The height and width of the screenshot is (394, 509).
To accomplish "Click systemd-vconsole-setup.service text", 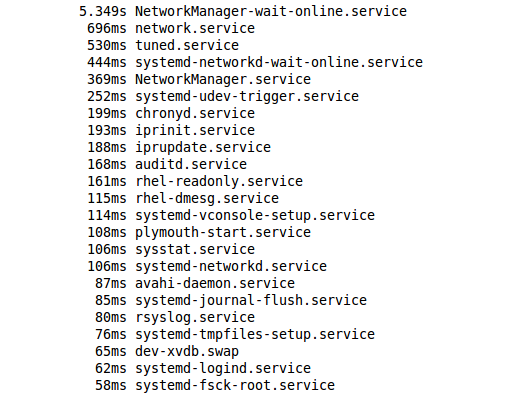I will pyautogui.click(x=255, y=215).
